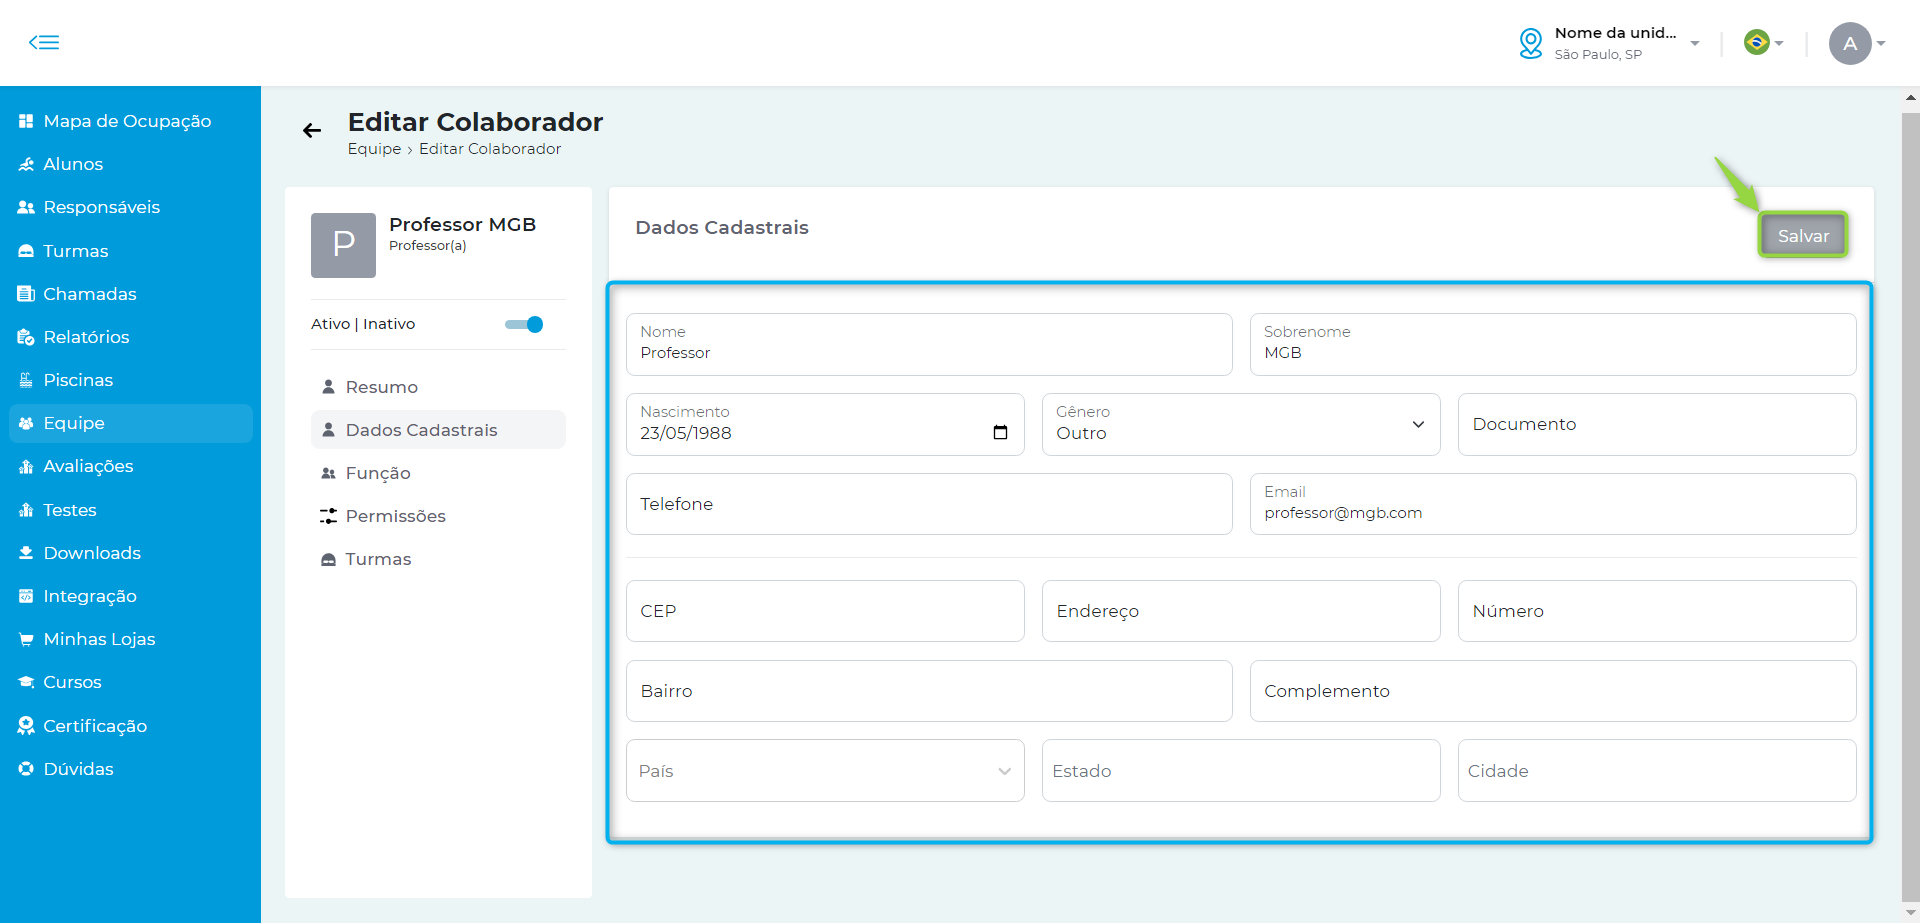The width and height of the screenshot is (1920, 923).
Task: Select Dados Cadastrais section
Action: tap(438, 430)
